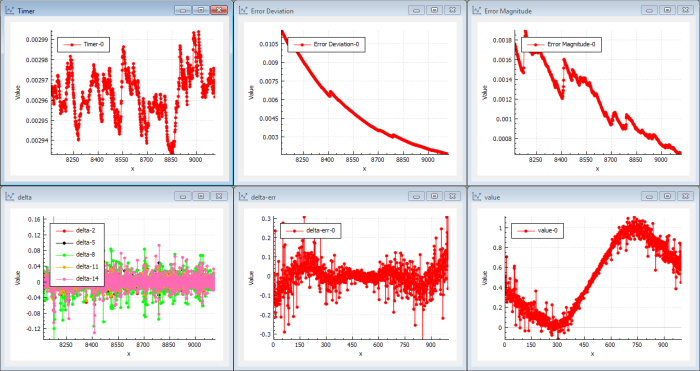700x371 pixels.
Task: Minimize the Error Deviation window
Action: pos(417,10)
